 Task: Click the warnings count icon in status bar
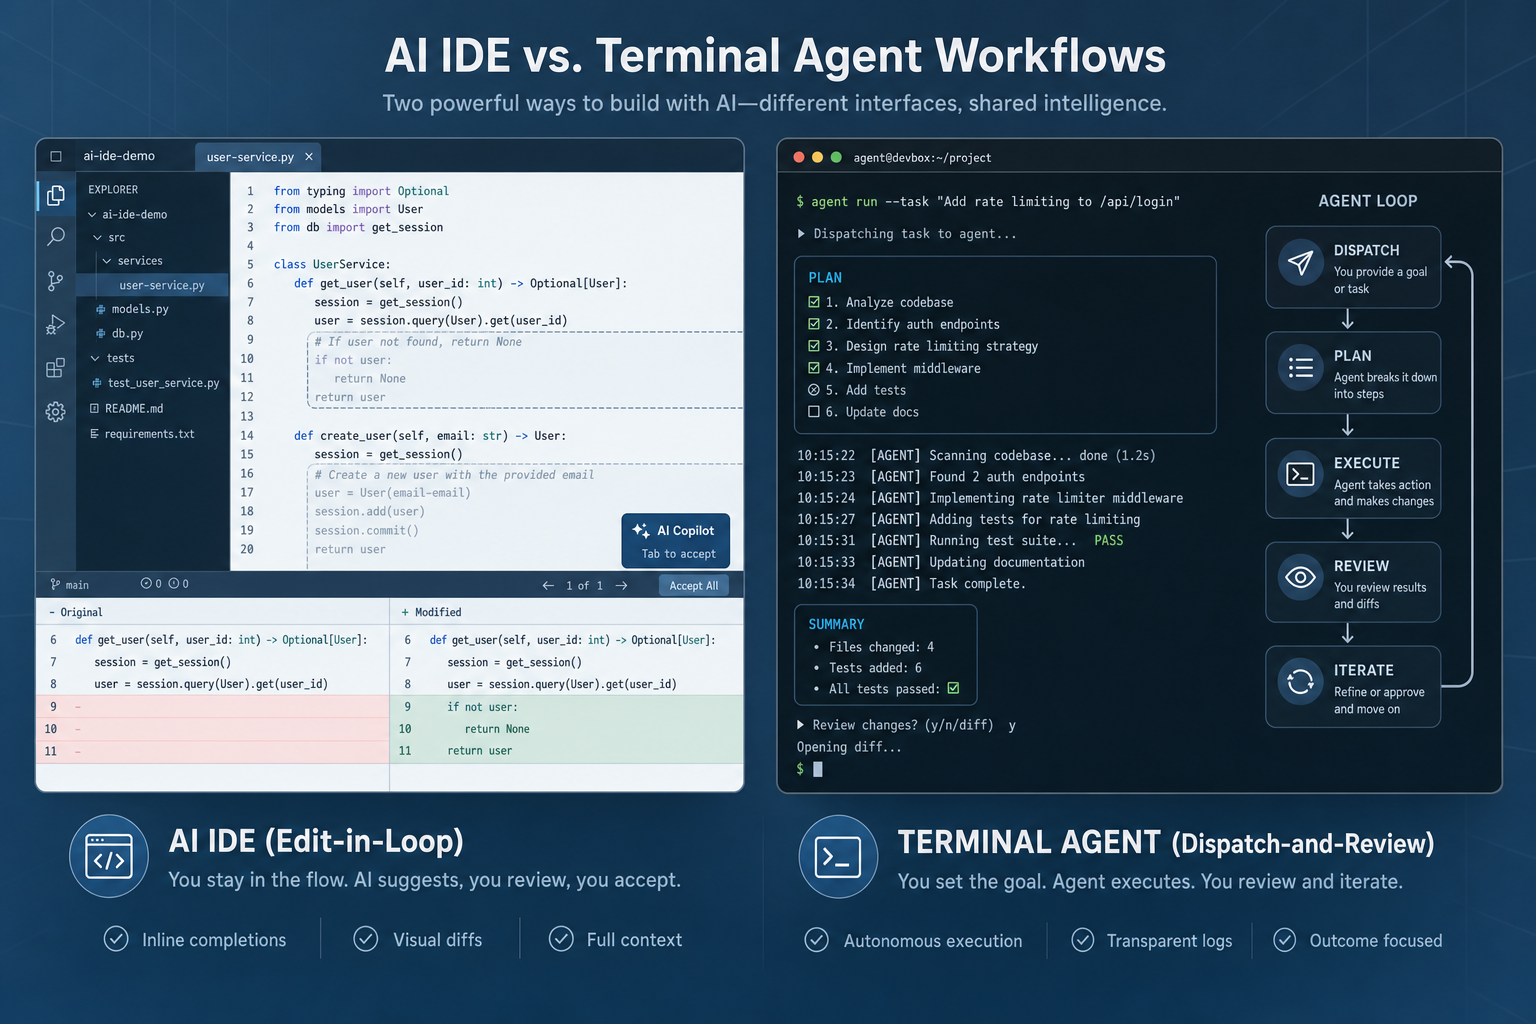click(173, 583)
